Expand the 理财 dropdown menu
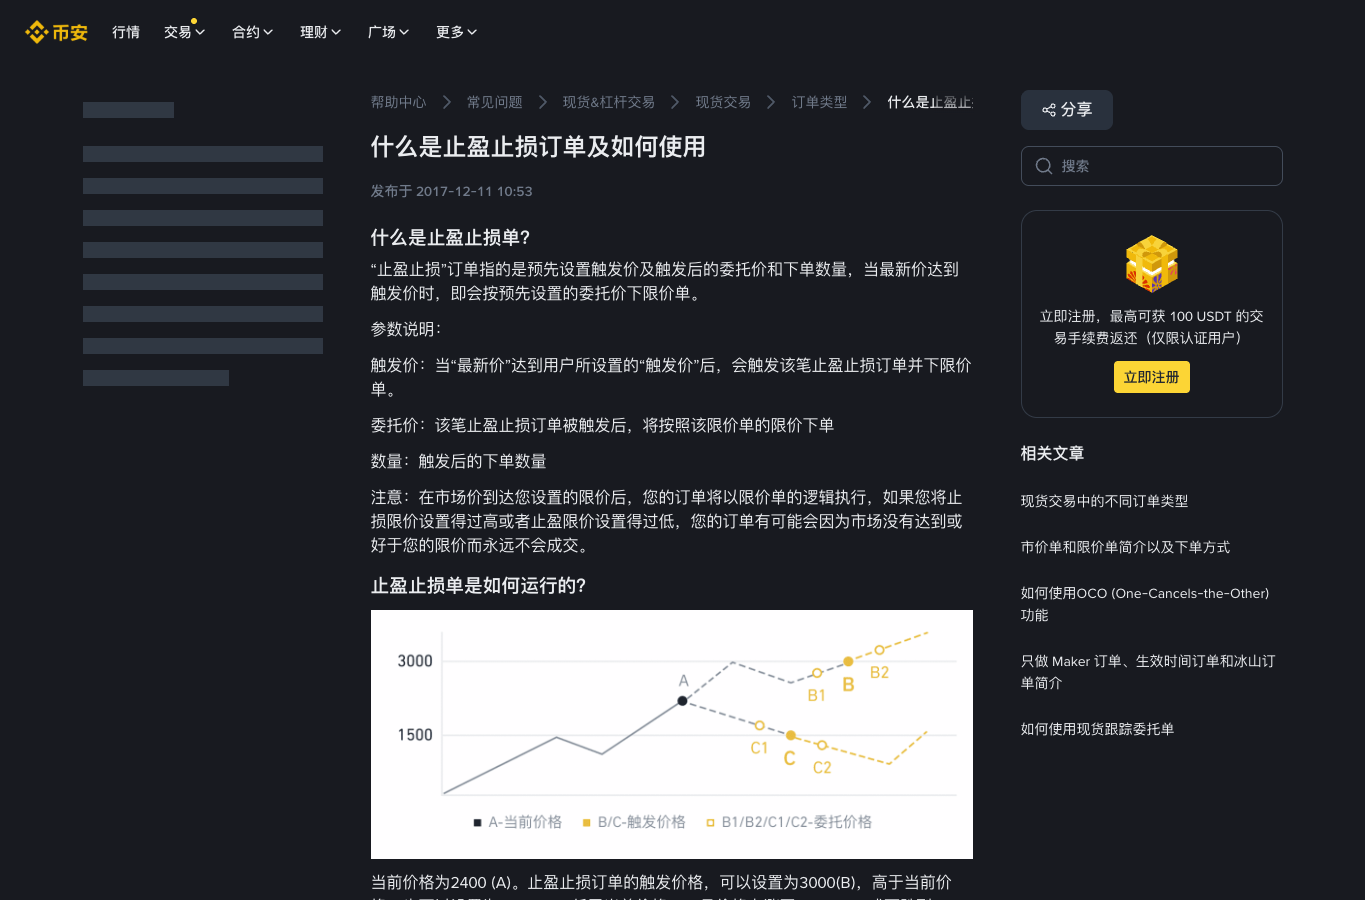Screen dimensions: 1365x900 321,32
